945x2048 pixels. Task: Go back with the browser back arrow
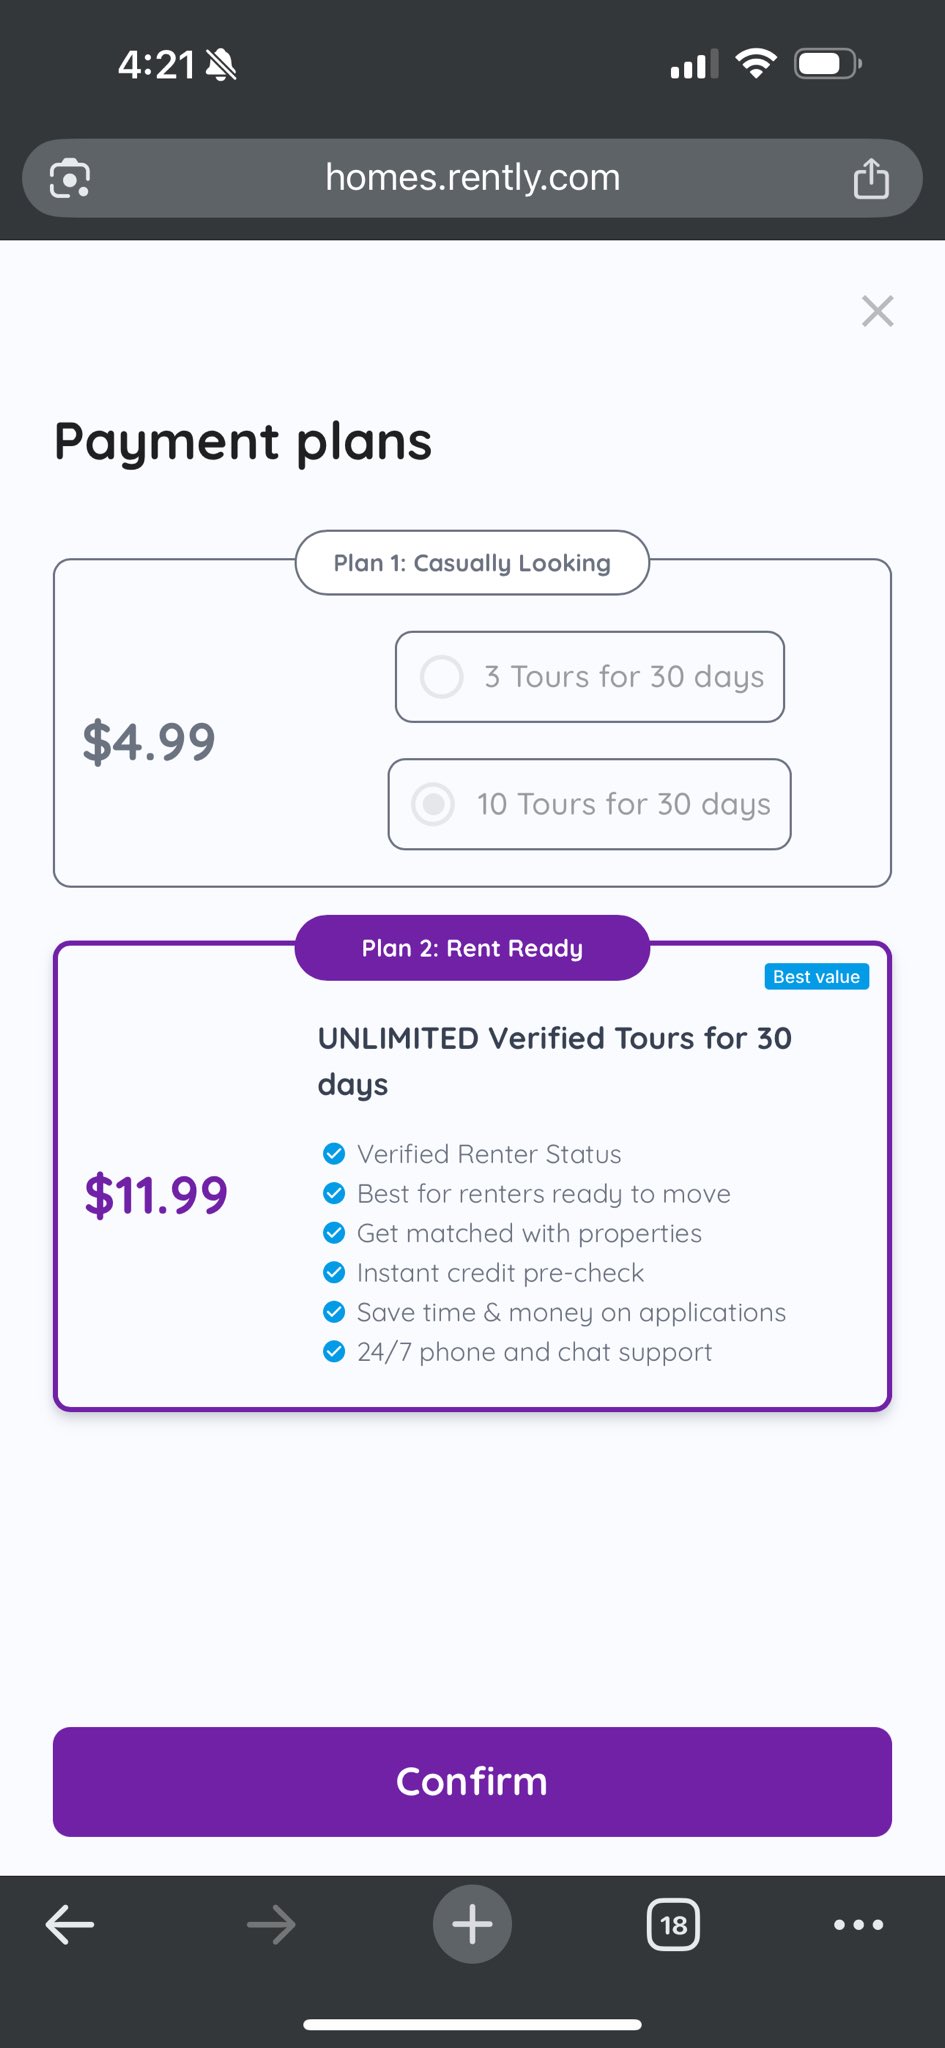70,1924
